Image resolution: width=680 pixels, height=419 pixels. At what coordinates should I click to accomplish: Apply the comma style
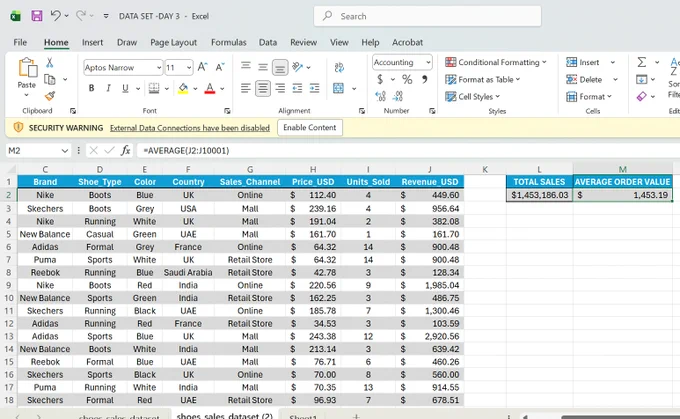coord(425,79)
